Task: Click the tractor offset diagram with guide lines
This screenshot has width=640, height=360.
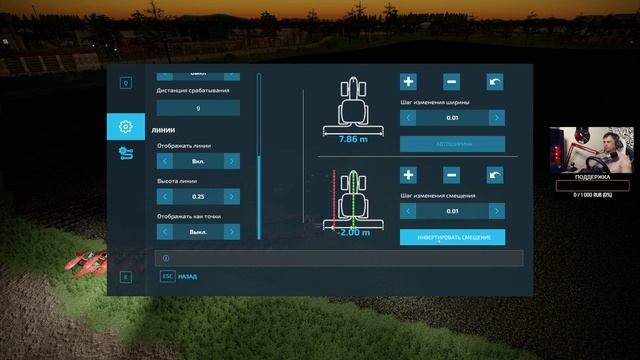Action: [x=353, y=200]
